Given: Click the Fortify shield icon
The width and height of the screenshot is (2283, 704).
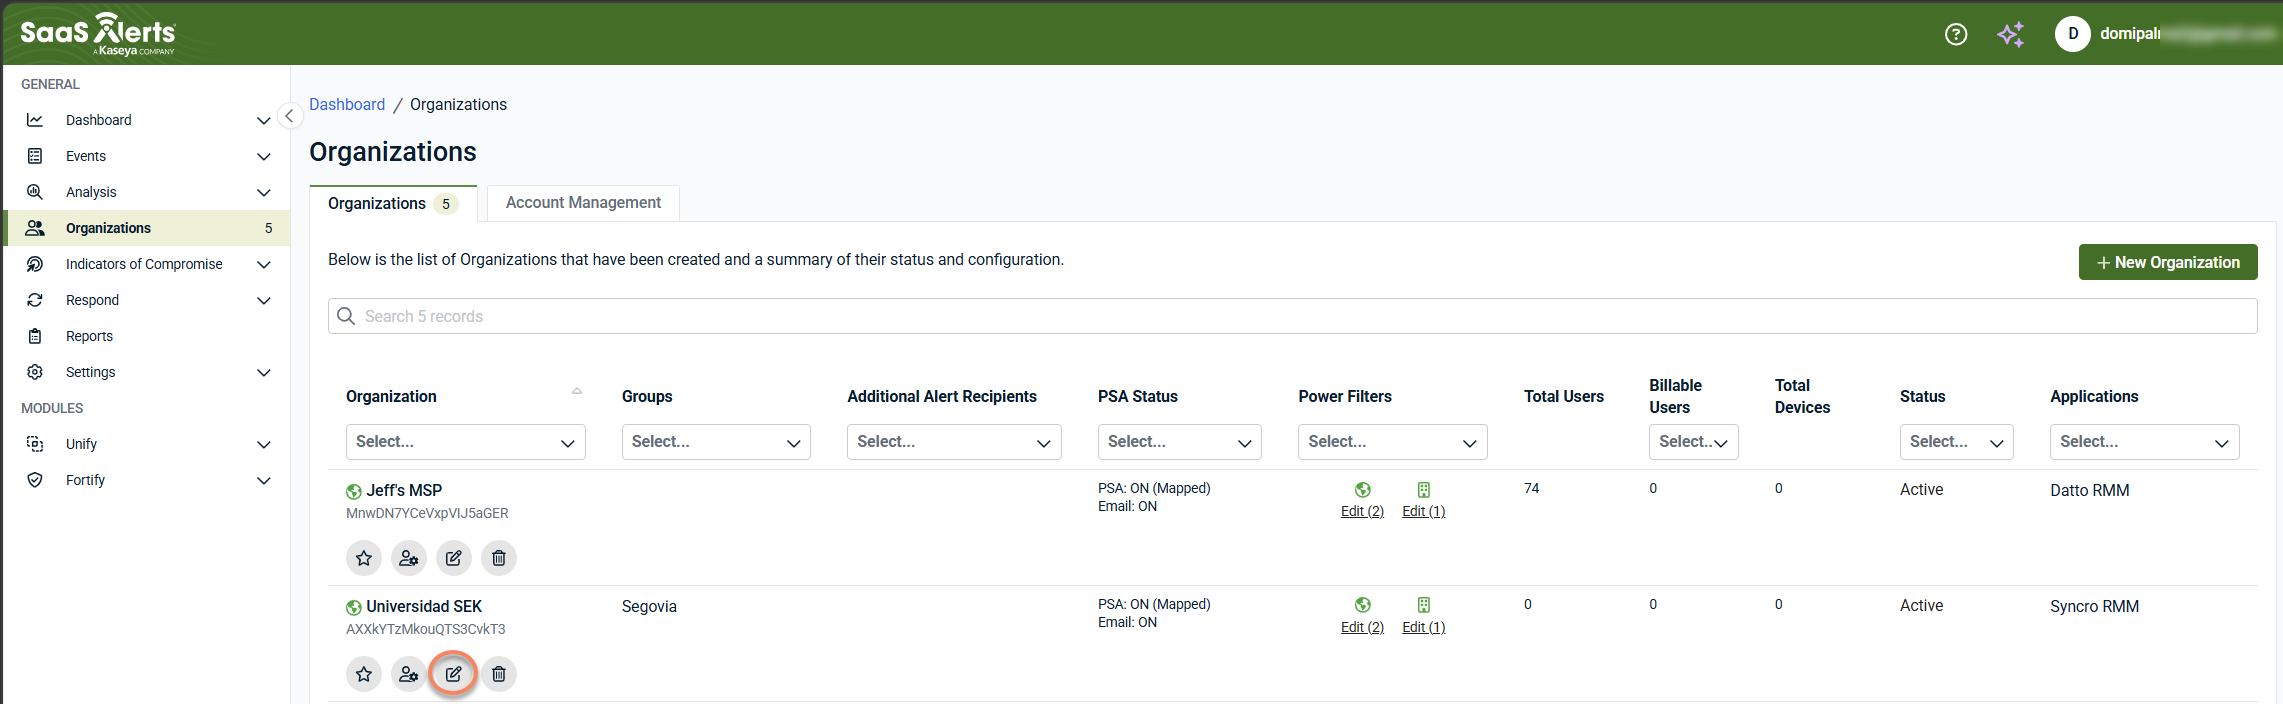Looking at the screenshot, I should point(35,480).
